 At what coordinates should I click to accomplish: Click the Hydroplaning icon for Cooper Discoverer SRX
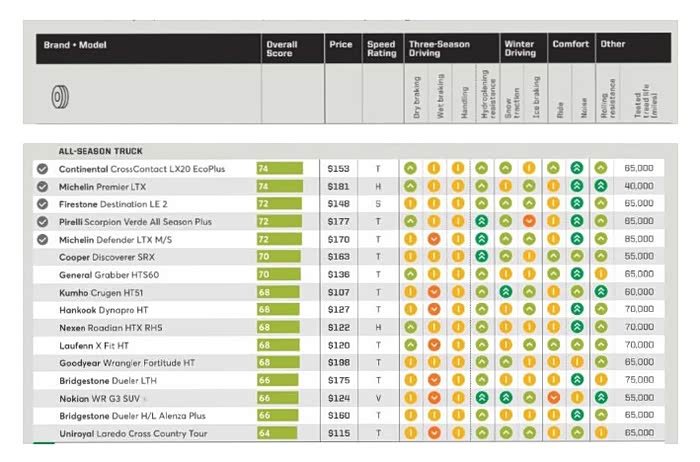[481, 256]
